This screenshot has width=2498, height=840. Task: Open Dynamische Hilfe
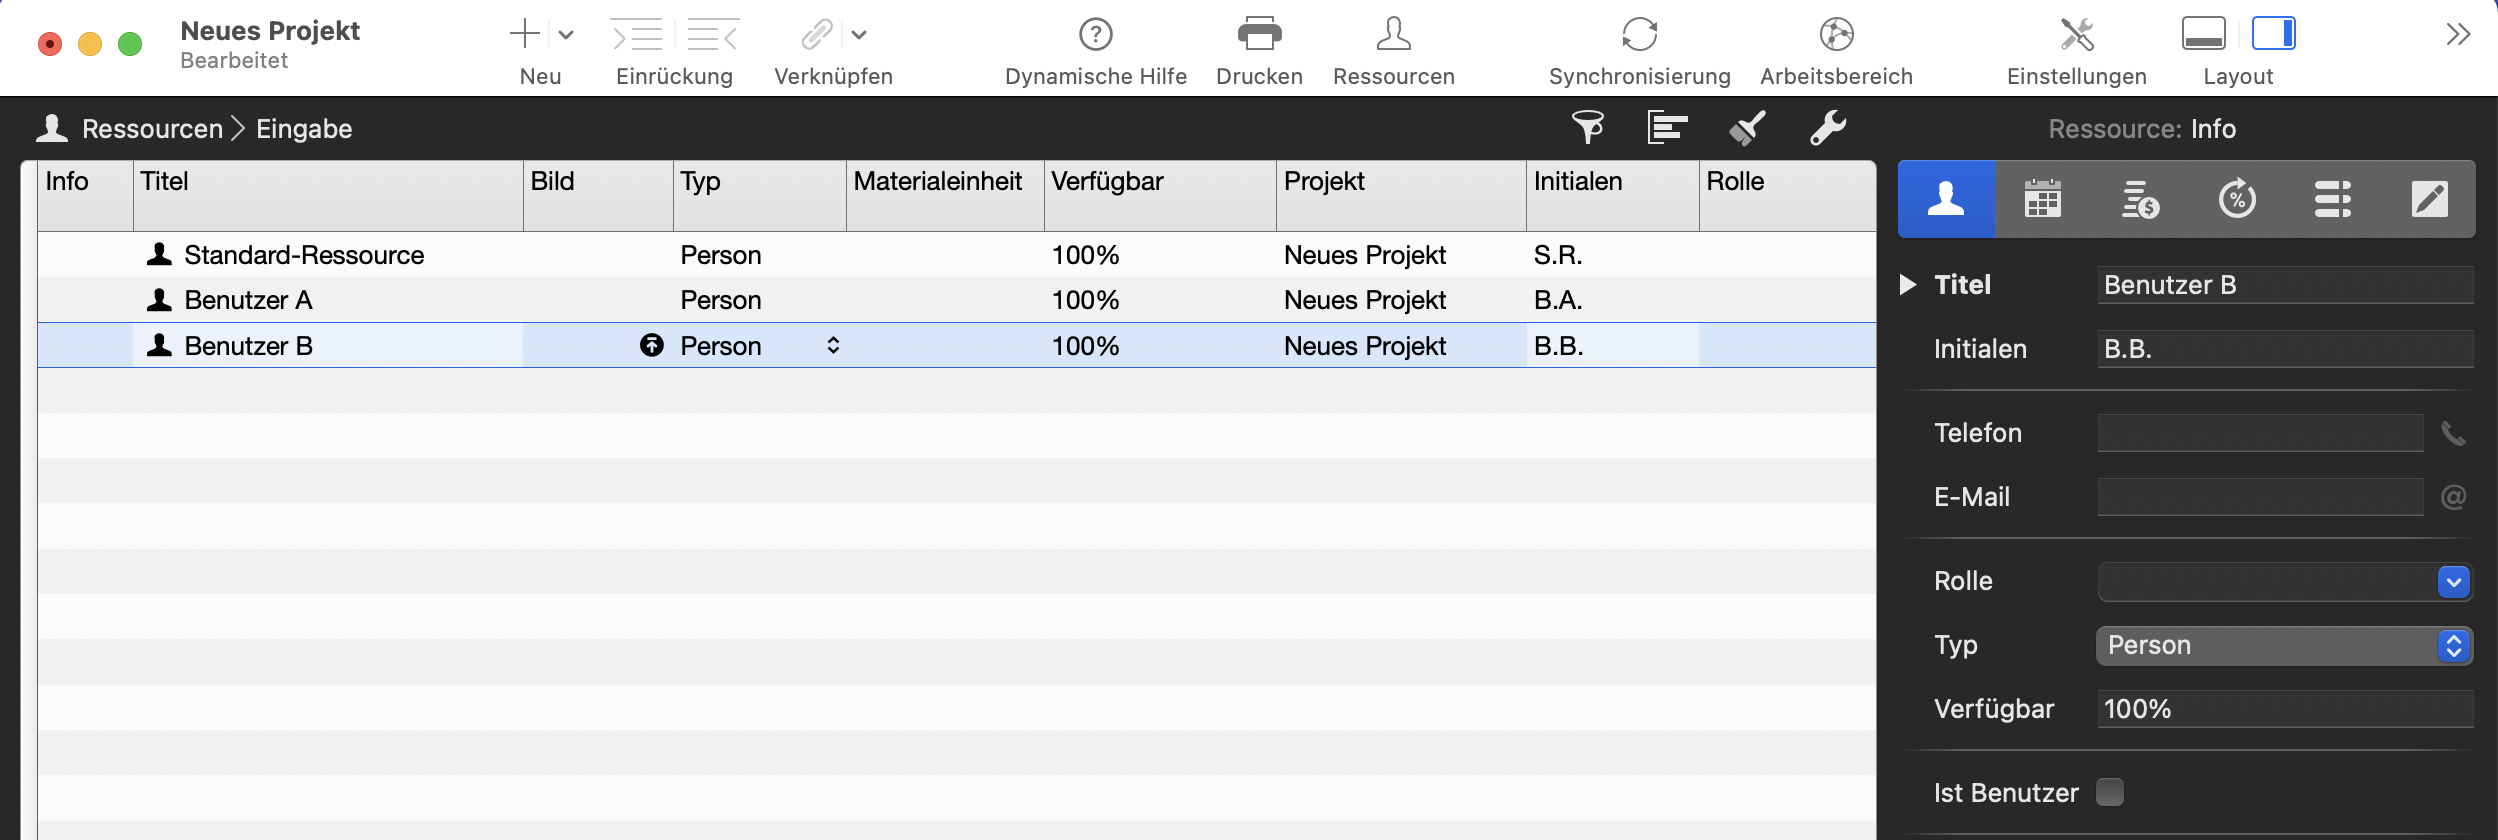point(1096,35)
